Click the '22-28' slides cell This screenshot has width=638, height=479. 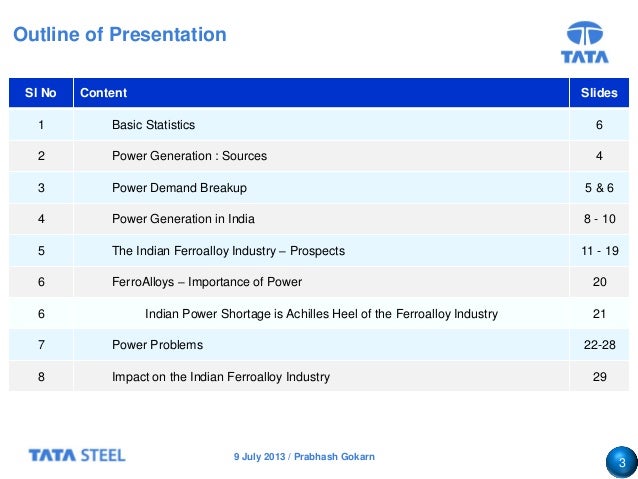pos(599,345)
